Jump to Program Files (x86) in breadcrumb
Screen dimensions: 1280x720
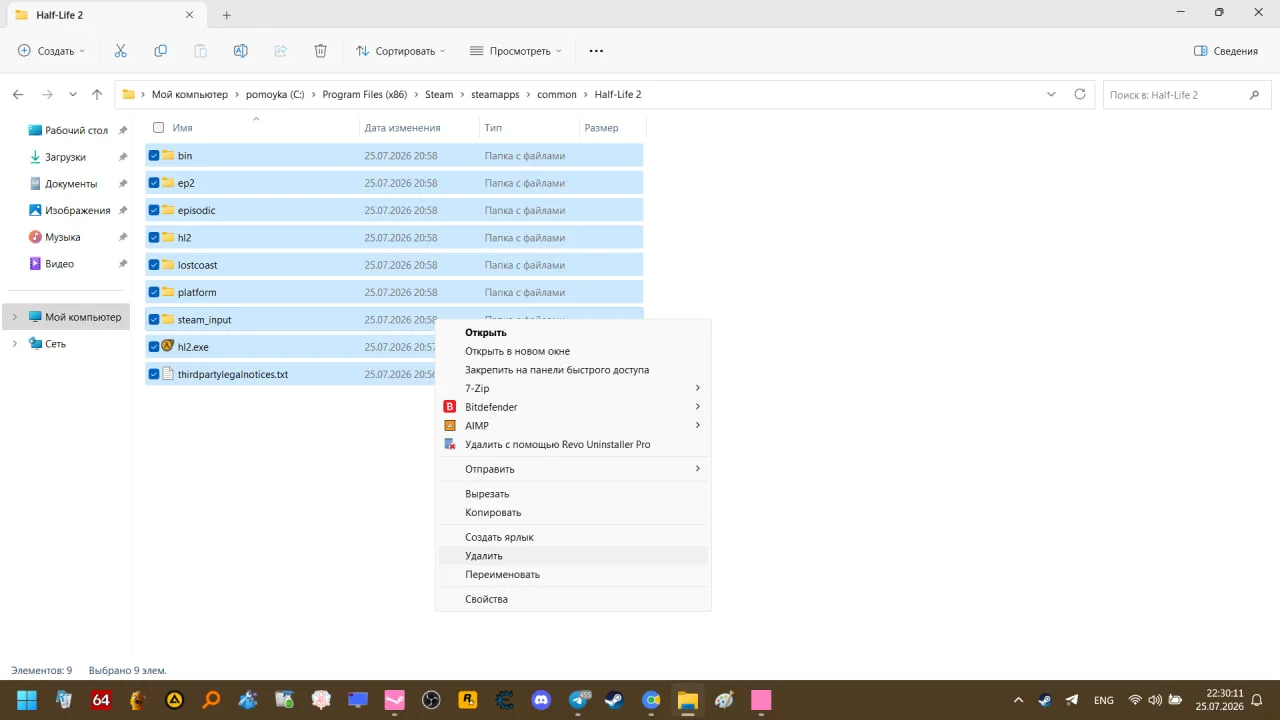364,94
